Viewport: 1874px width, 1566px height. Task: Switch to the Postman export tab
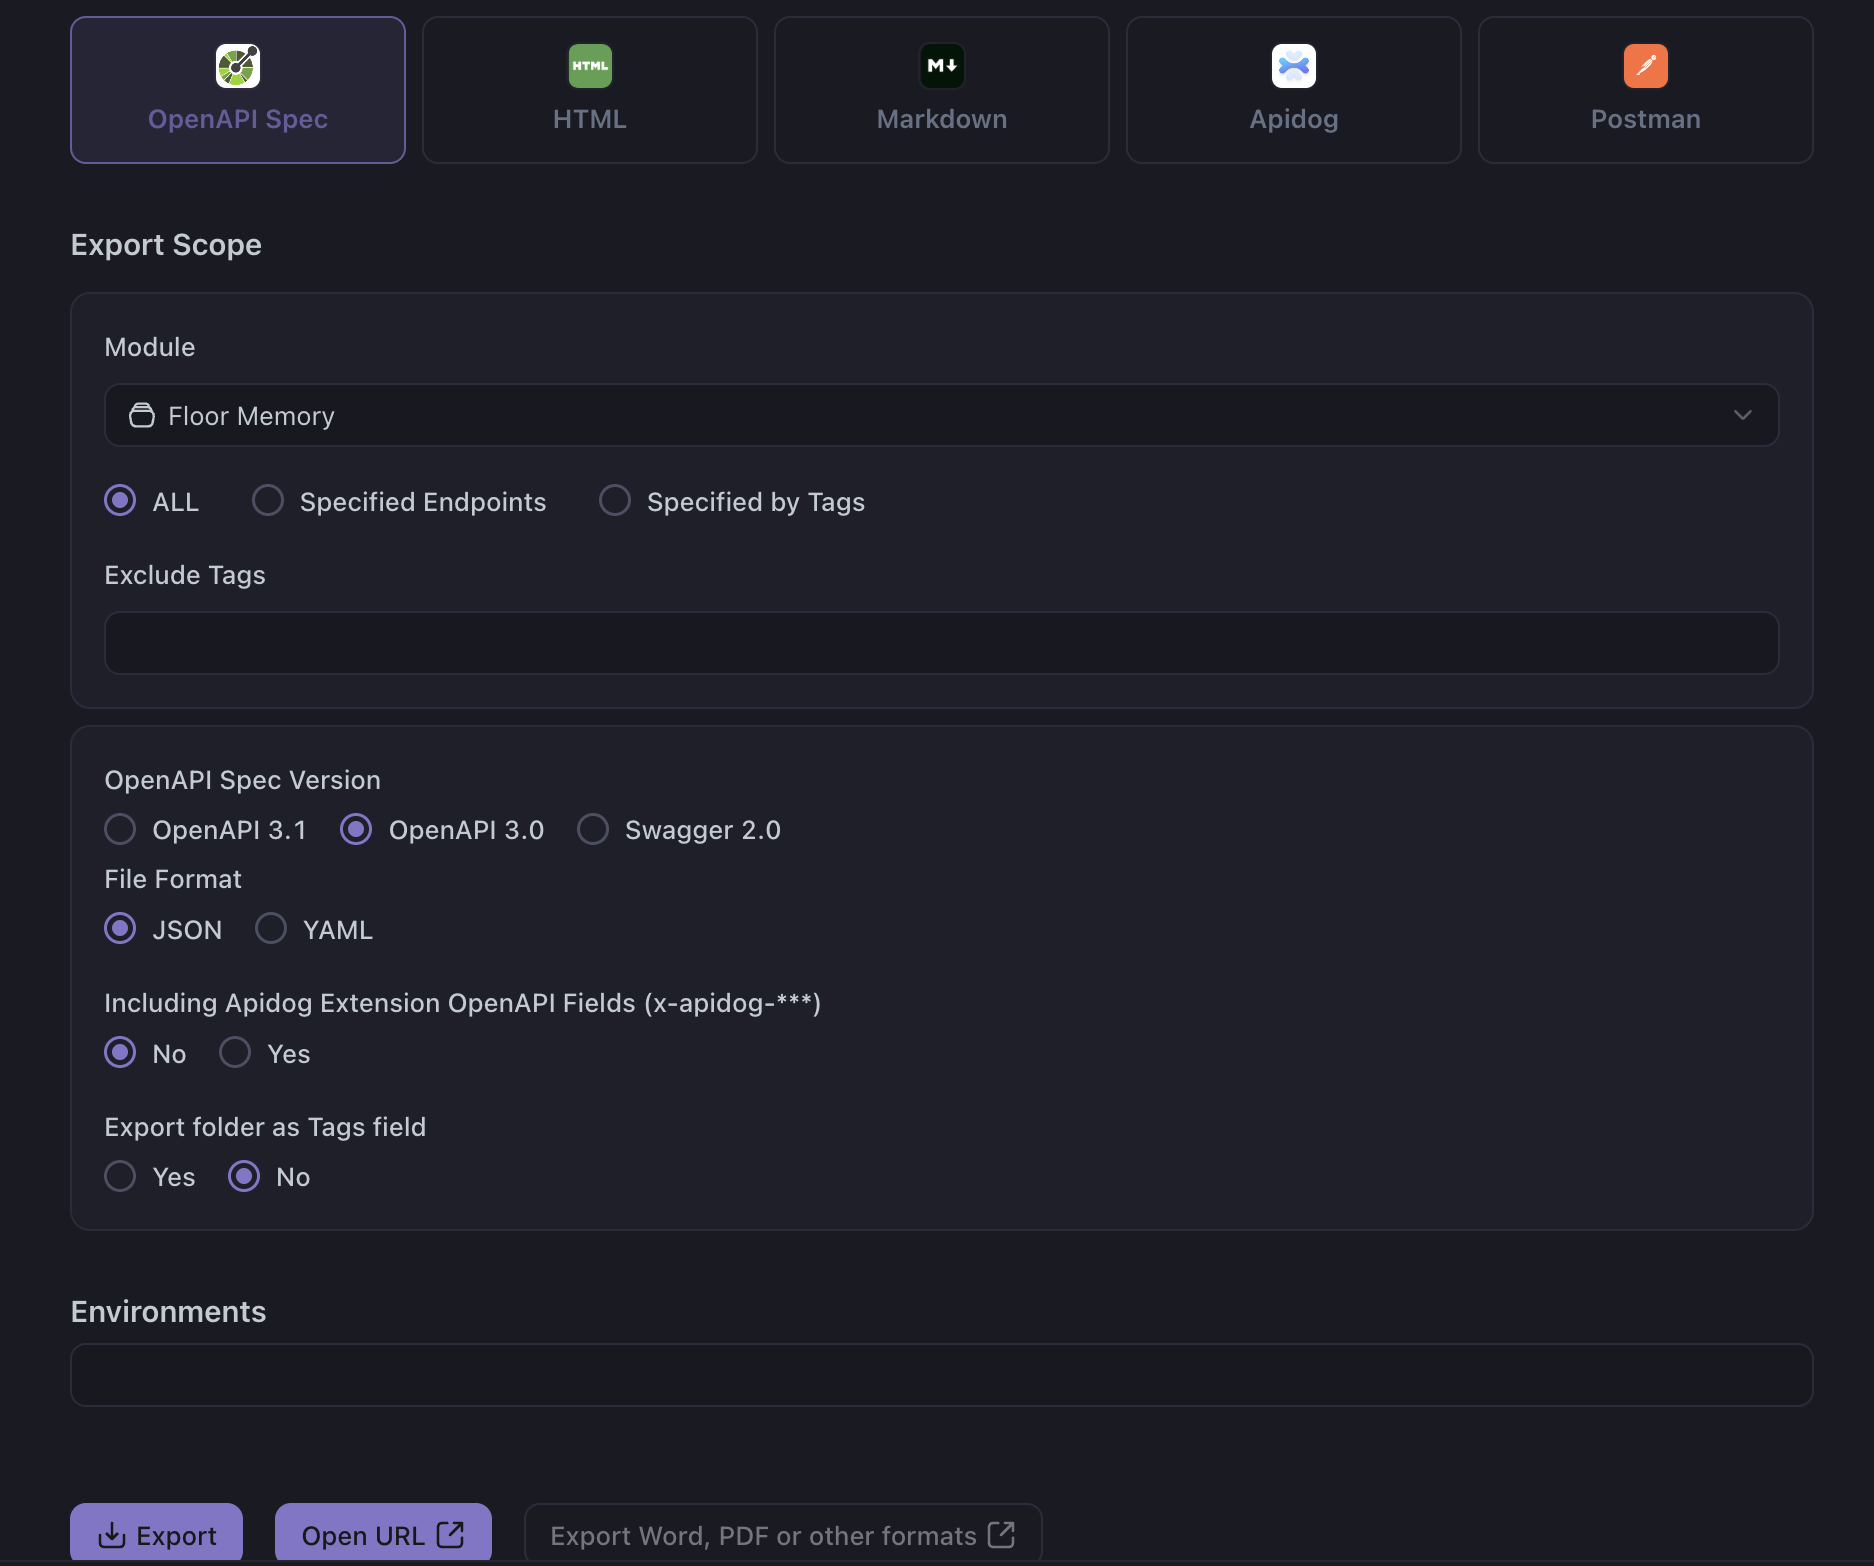(x=1645, y=90)
